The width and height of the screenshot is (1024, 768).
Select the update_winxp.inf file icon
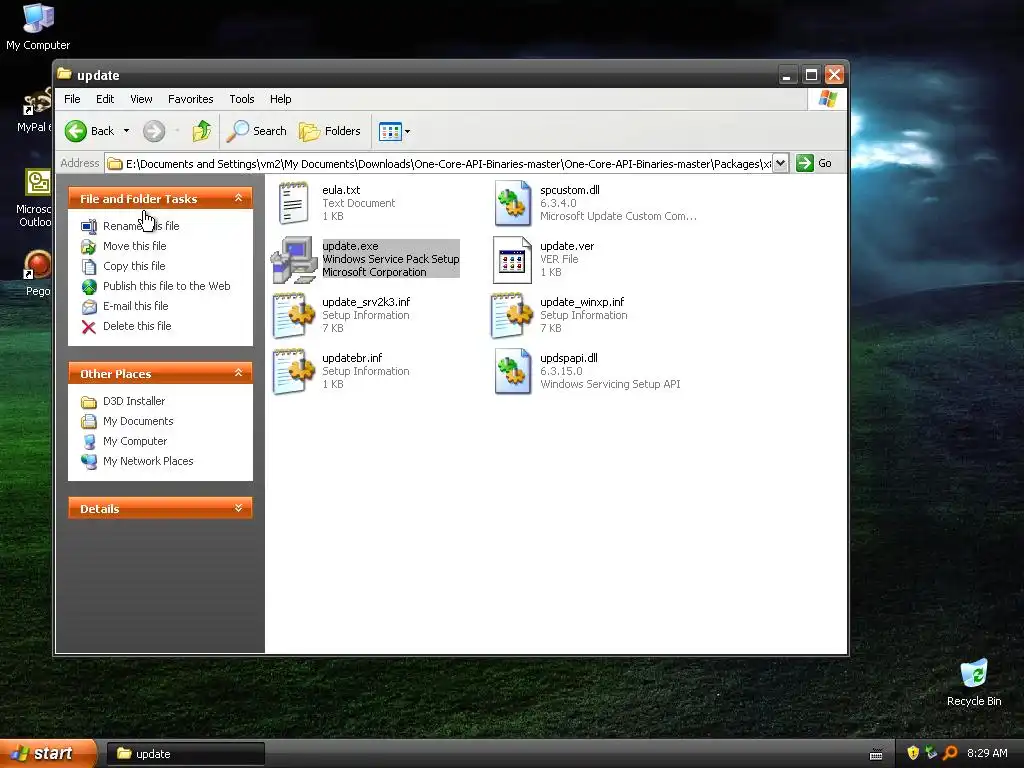coord(512,315)
